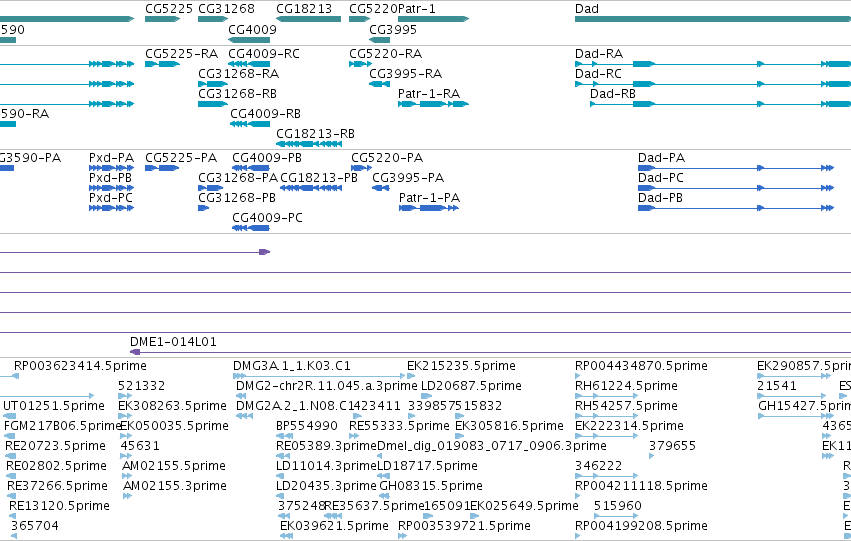The image size is (851, 541).
Task: Click transcript label CG4009-RC
Action: coord(264,54)
